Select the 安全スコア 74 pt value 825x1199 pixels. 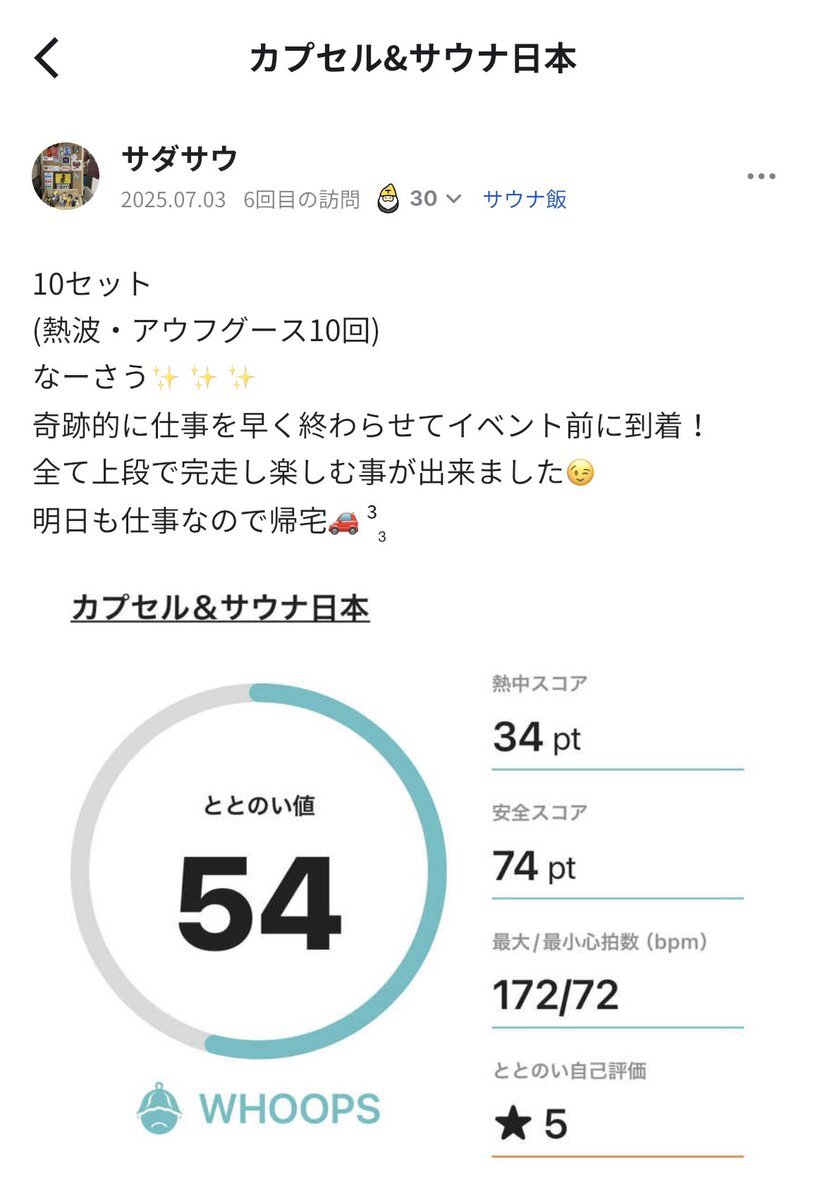pos(534,867)
